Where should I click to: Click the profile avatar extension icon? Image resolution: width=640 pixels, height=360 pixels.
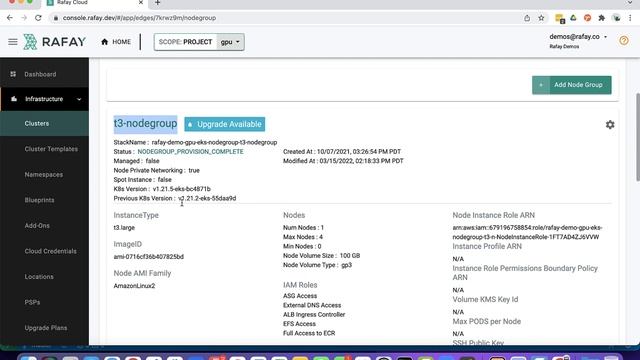(616, 18)
